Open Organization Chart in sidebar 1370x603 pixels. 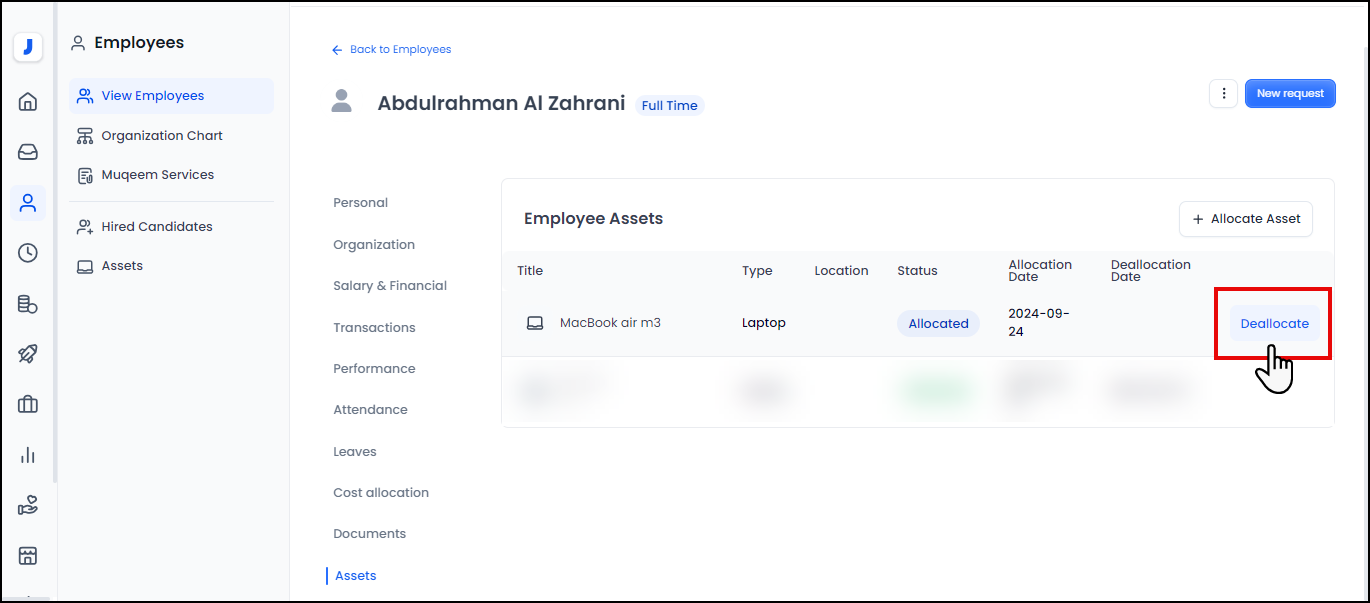click(x=161, y=135)
